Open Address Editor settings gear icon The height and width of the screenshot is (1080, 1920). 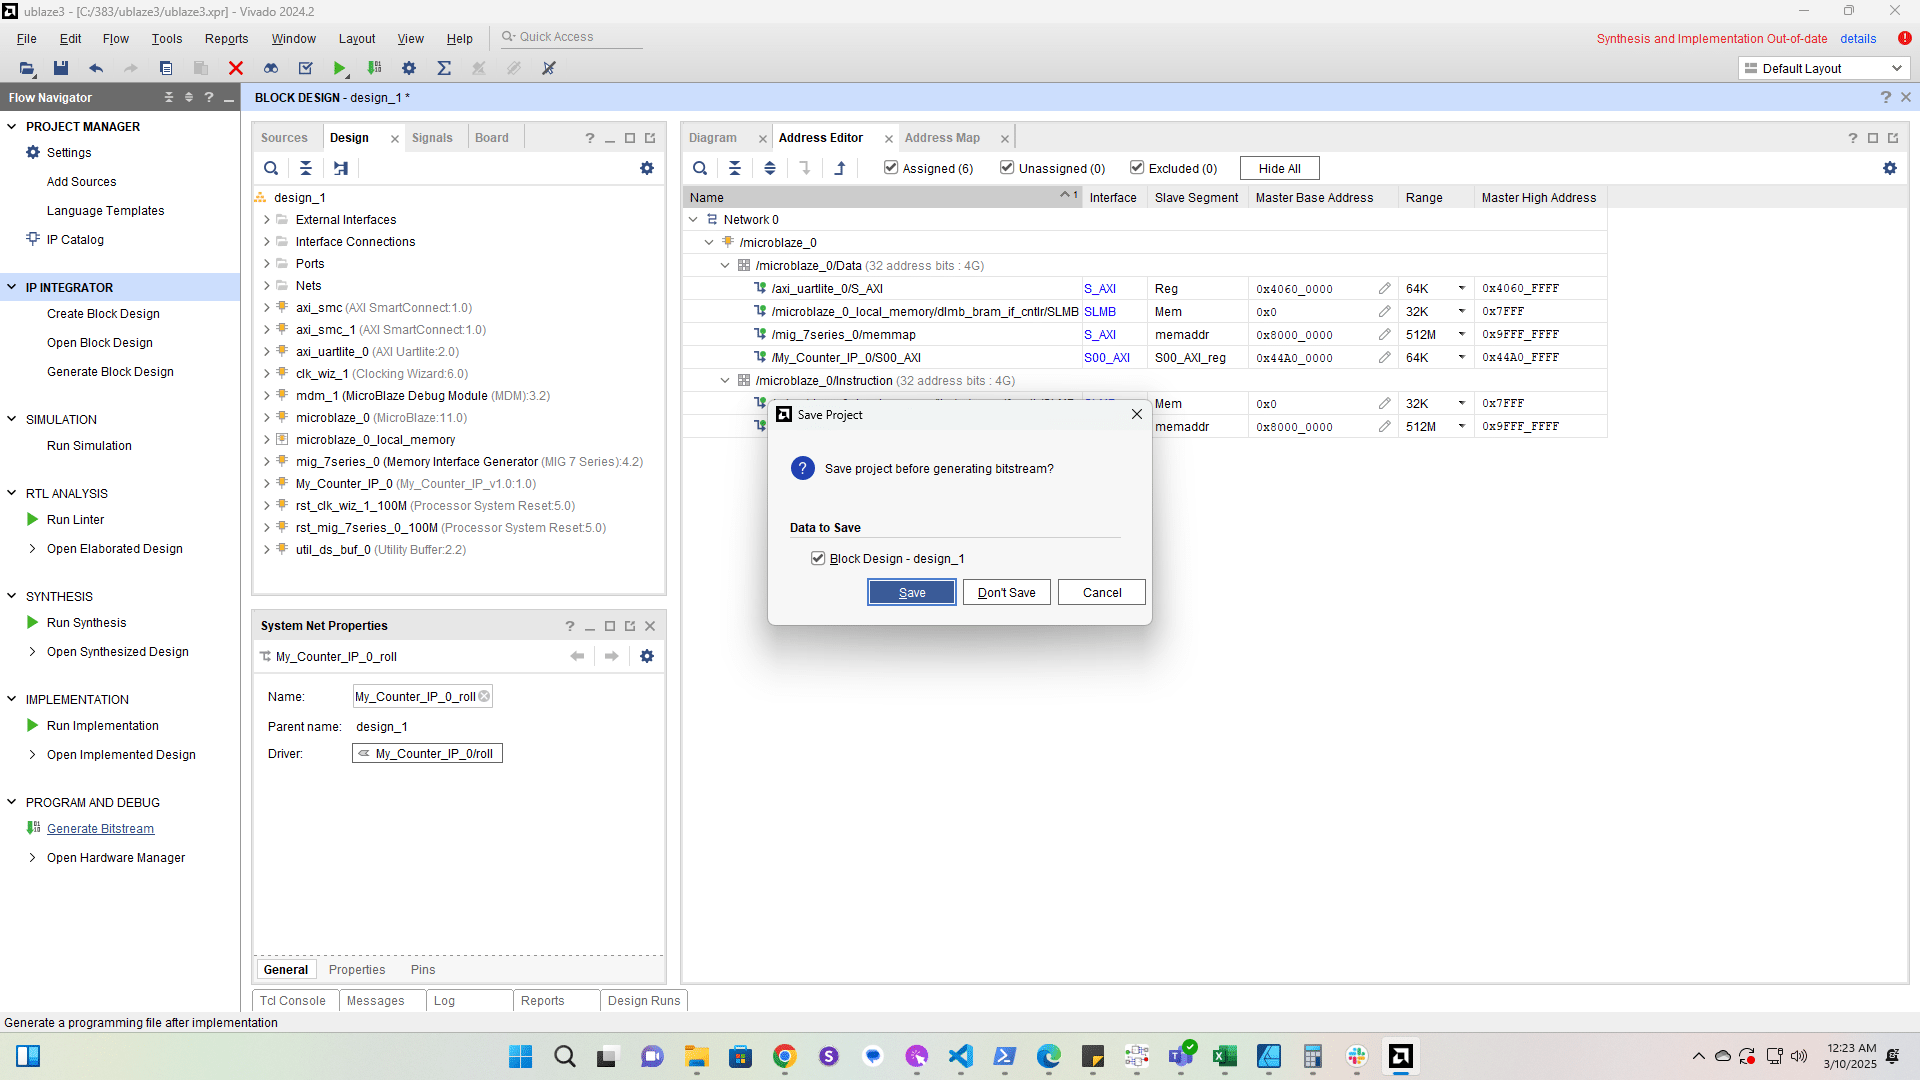pos(1889,168)
